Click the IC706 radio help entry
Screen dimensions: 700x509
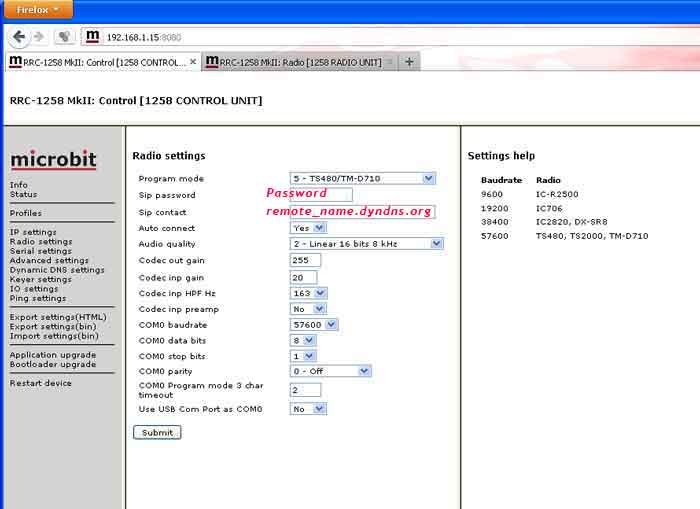pyautogui.click(x=549, y=209)
